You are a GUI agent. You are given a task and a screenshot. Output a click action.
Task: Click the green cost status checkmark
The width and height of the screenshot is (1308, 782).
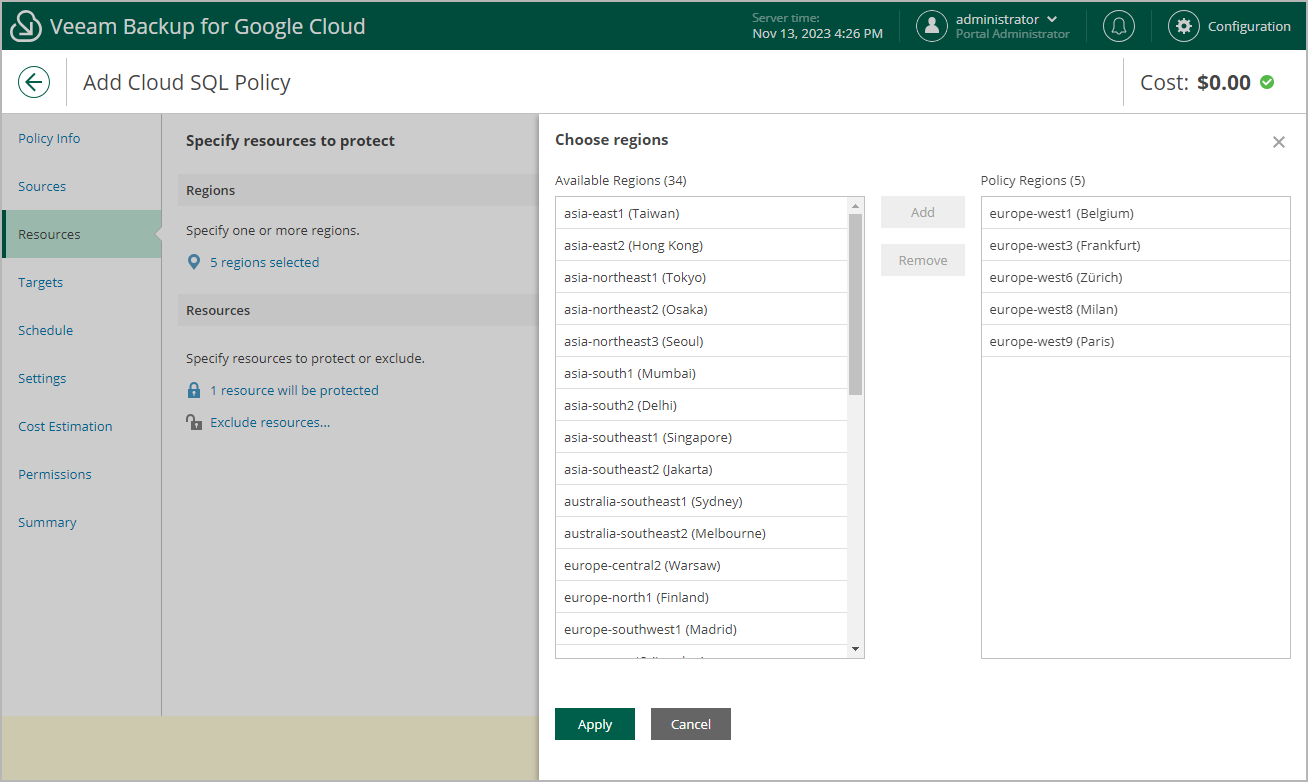[1267, 82]
